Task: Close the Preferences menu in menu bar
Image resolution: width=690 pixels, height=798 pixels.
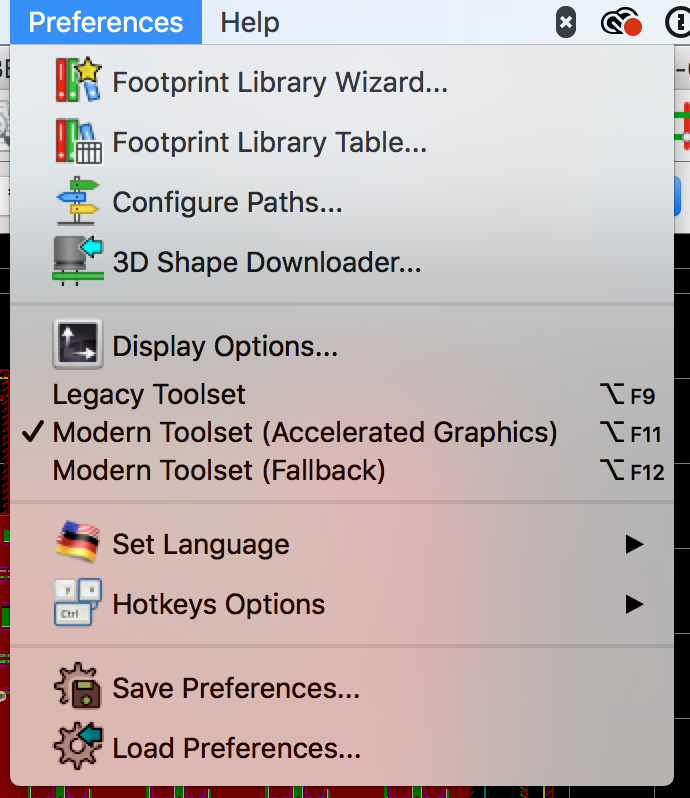Action: point(106,22)
